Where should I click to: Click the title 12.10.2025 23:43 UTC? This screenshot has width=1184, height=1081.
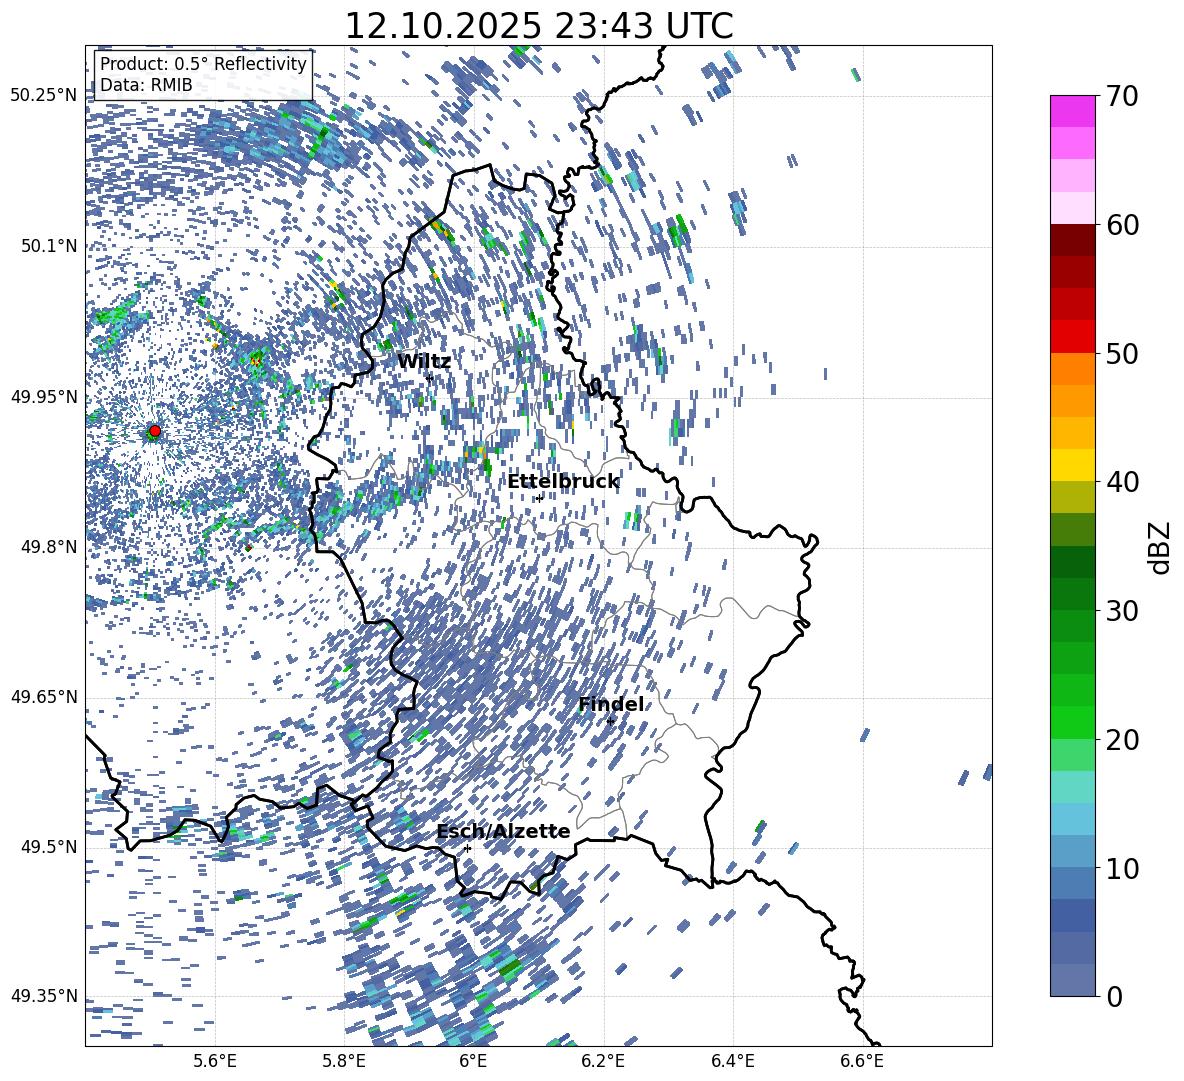click(x=538, y=26)
